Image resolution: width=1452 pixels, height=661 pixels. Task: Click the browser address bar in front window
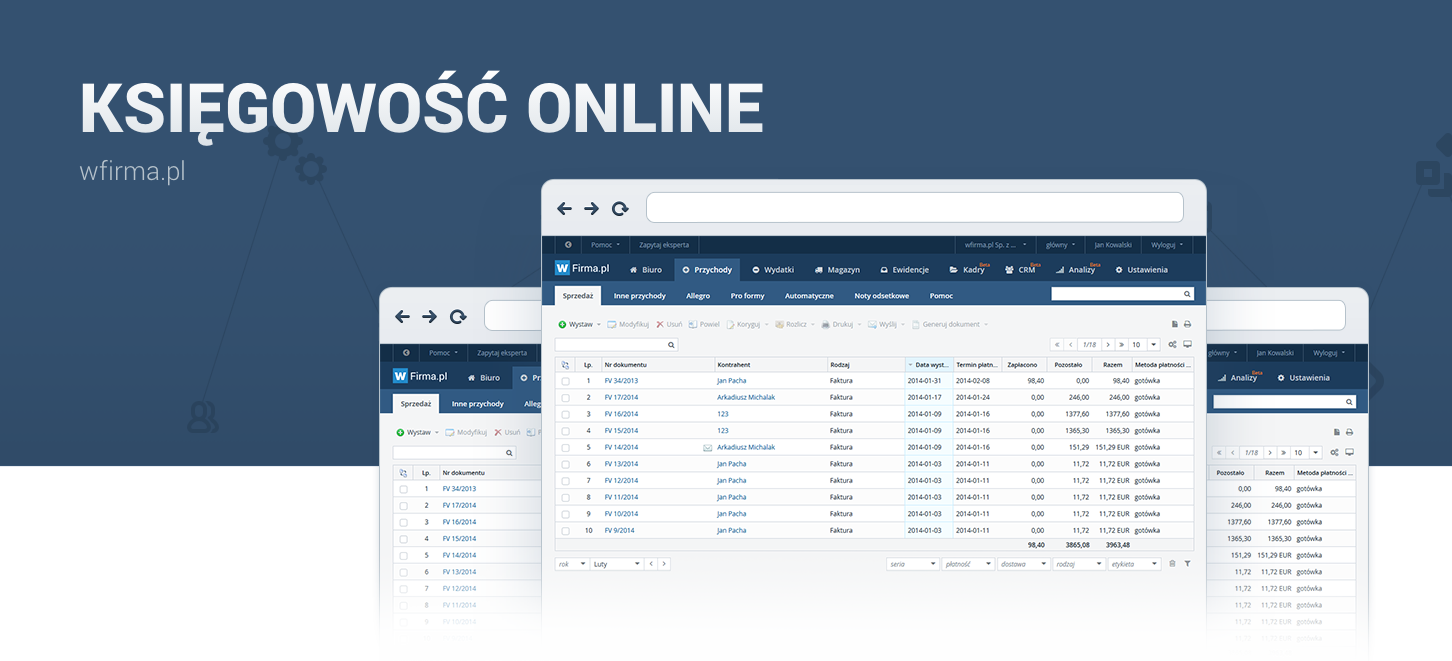tap(914, 208)
